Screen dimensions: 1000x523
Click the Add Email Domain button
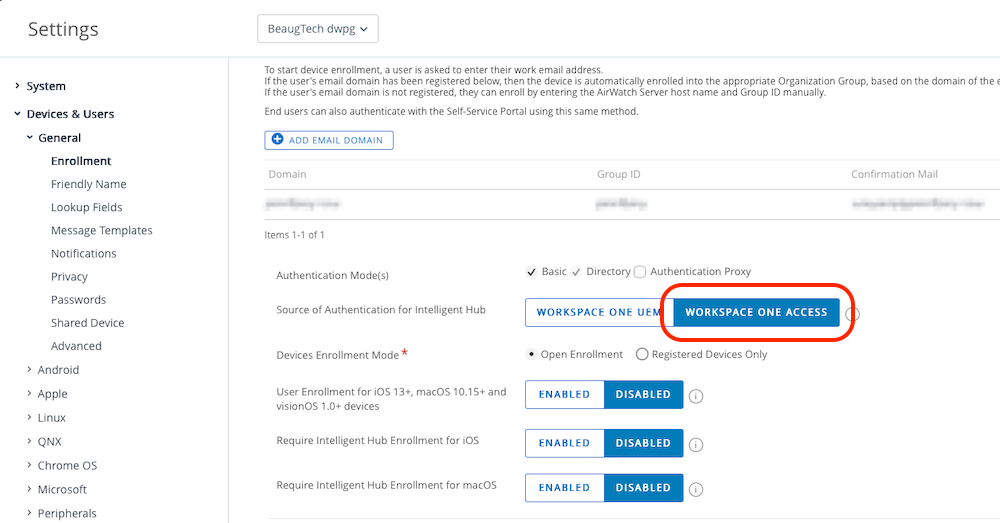329,140
